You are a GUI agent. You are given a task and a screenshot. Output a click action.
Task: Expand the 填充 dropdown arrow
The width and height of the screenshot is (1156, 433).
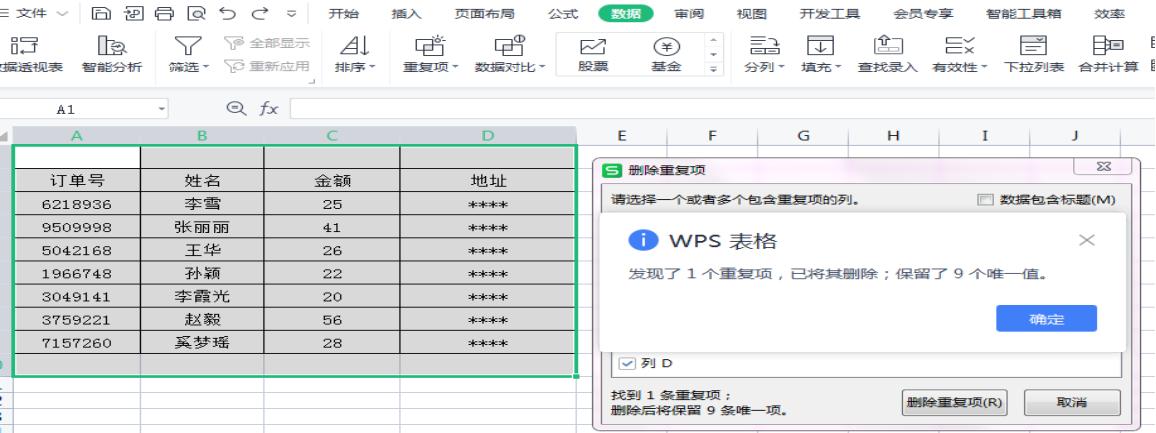coord(838,67)
